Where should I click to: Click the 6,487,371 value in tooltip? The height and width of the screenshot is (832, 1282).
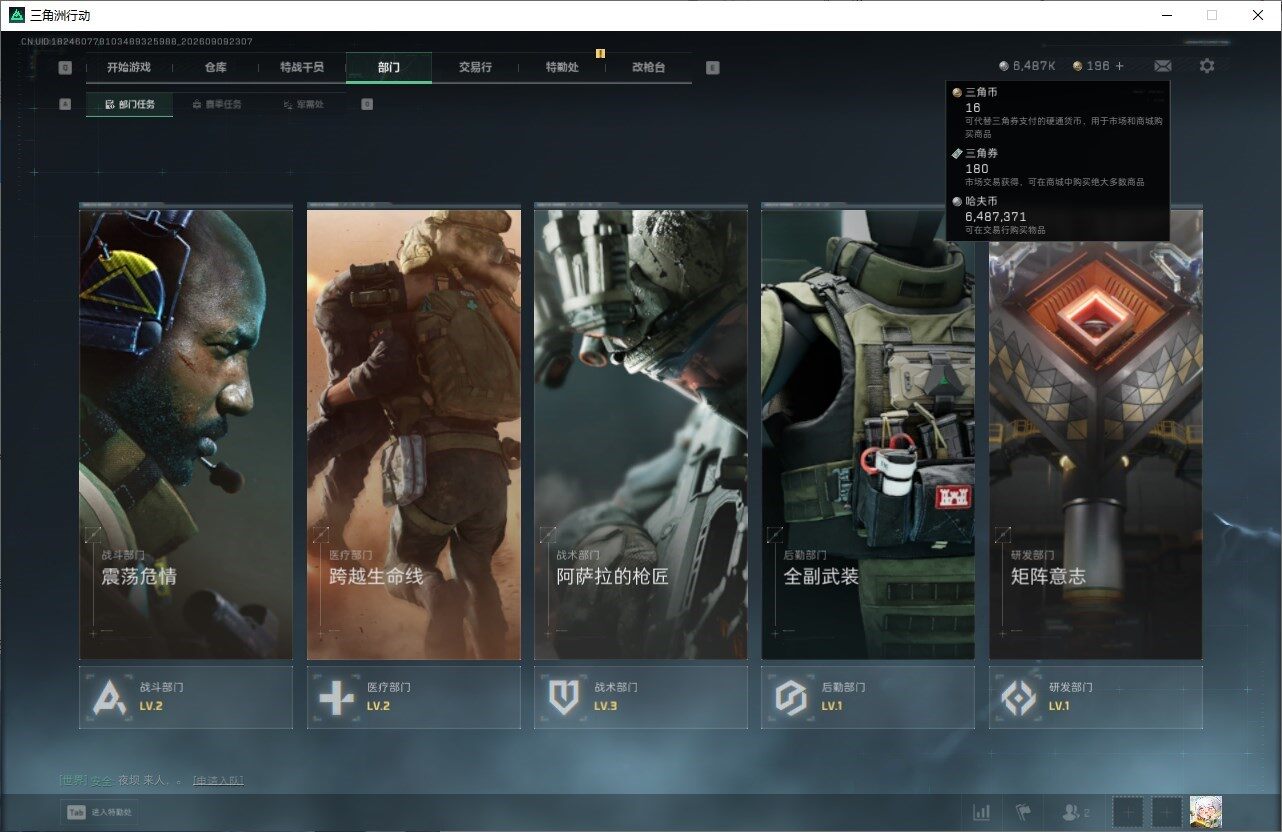(x=996, y=216)
